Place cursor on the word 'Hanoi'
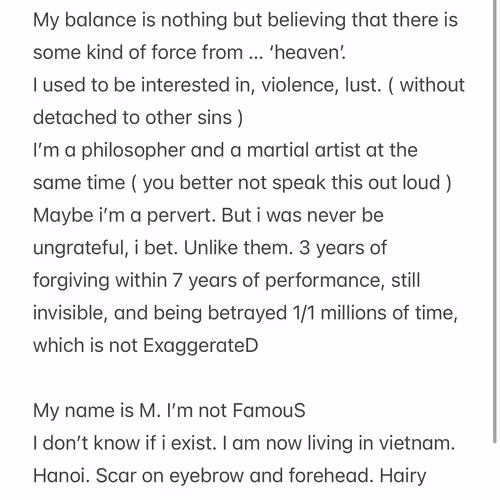500x500 pixels. (61, 476)
